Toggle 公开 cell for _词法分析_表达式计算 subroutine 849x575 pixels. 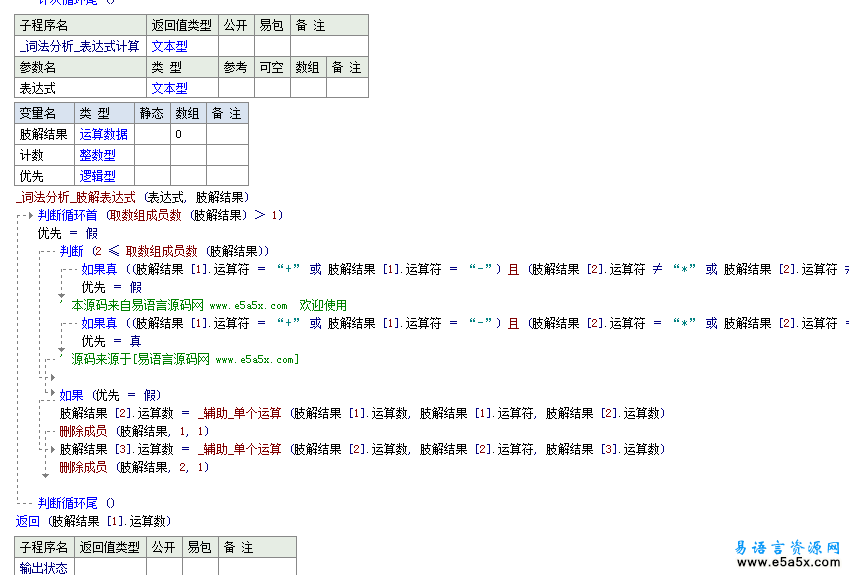coord(235,46)
